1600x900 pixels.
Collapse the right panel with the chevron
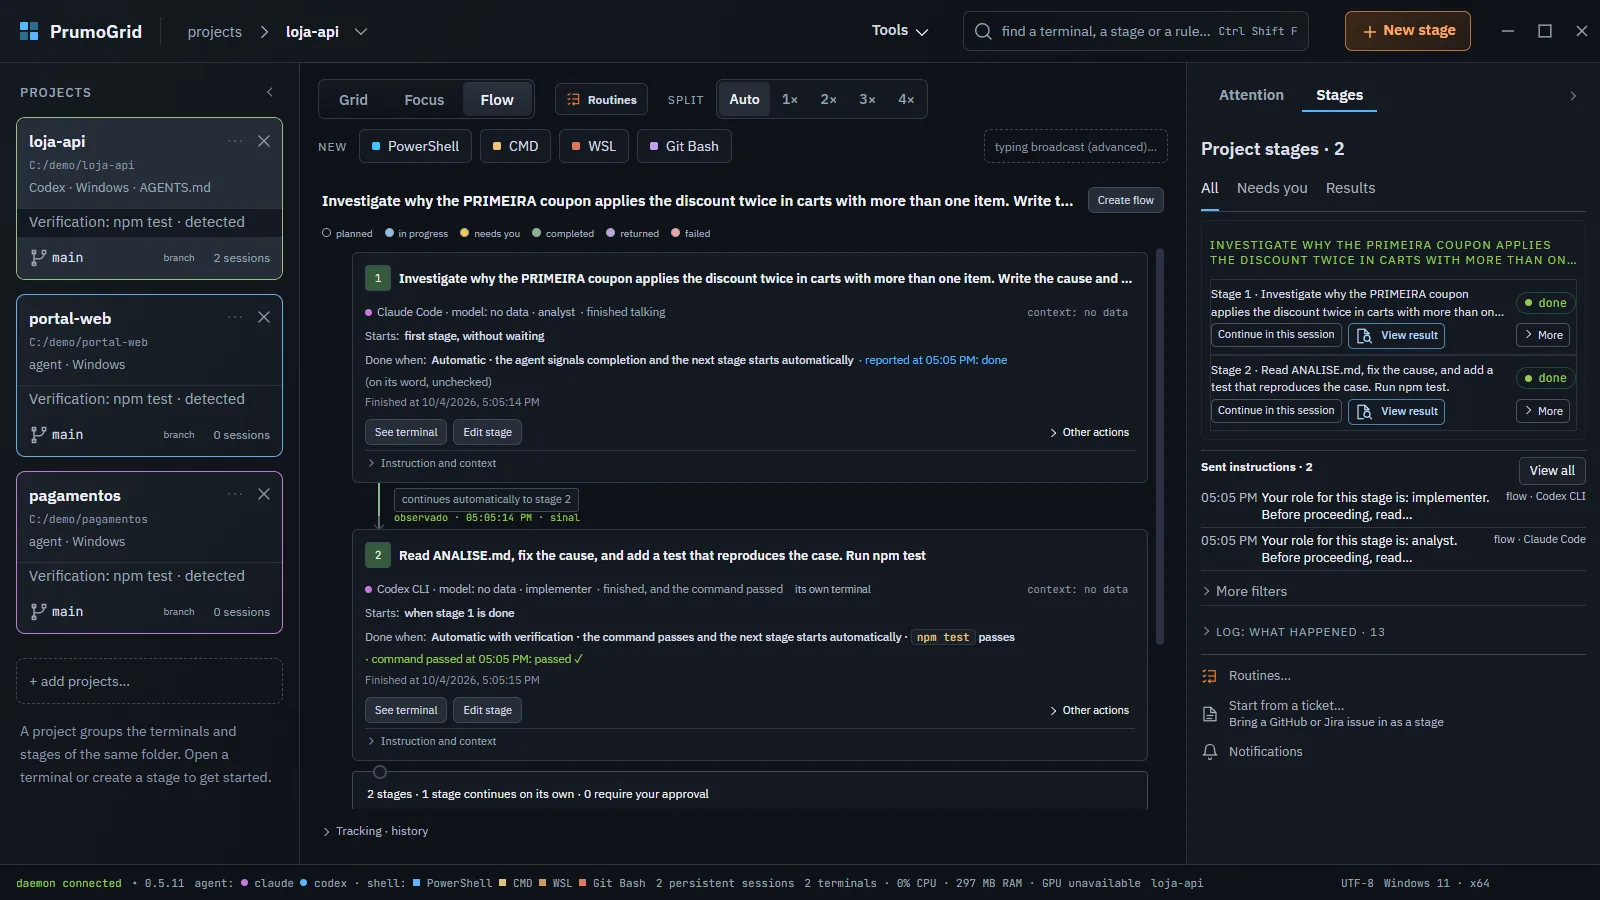(x=1573, y=96)
